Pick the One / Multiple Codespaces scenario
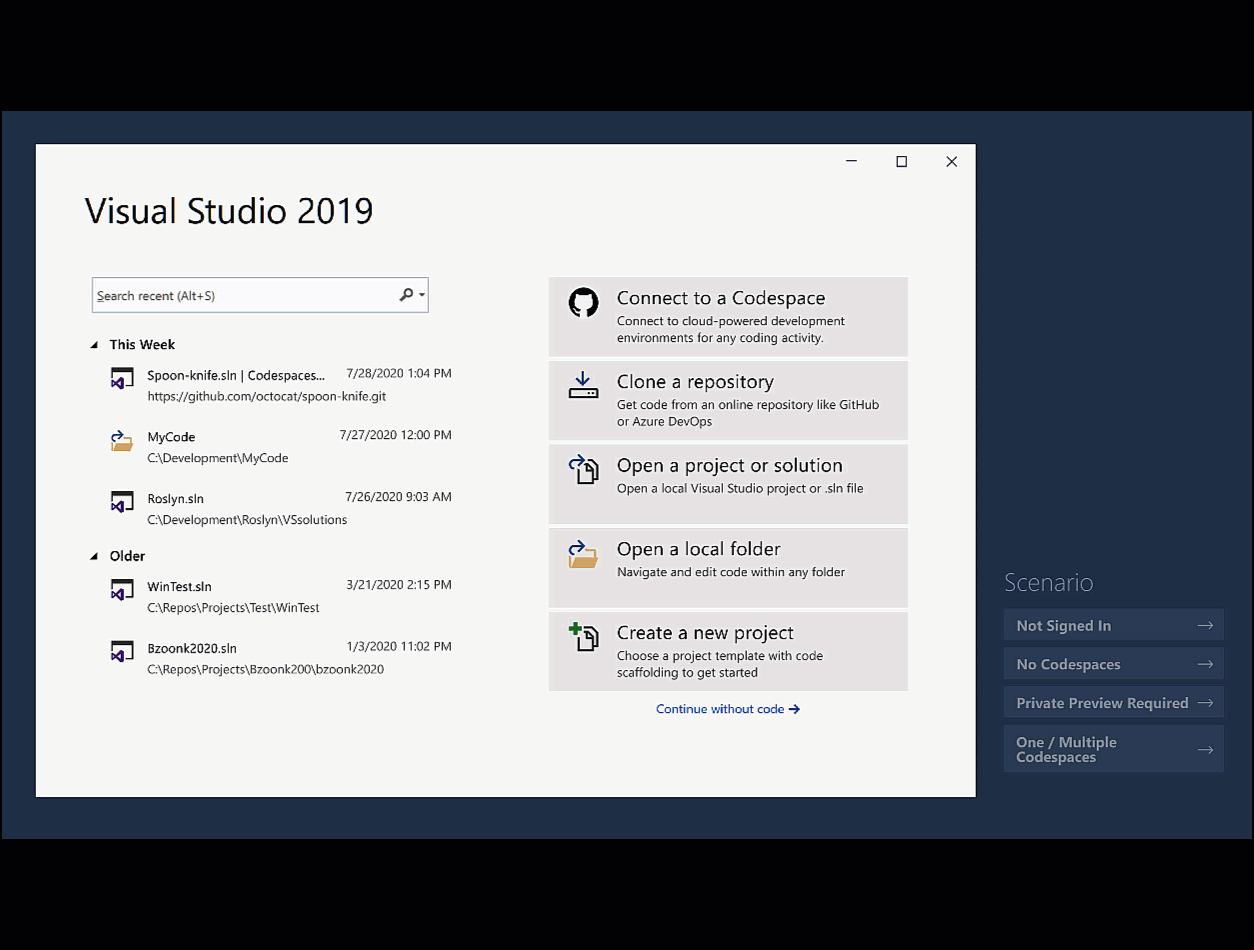This screenshot has width=1254, height=950. point(1114,749)
